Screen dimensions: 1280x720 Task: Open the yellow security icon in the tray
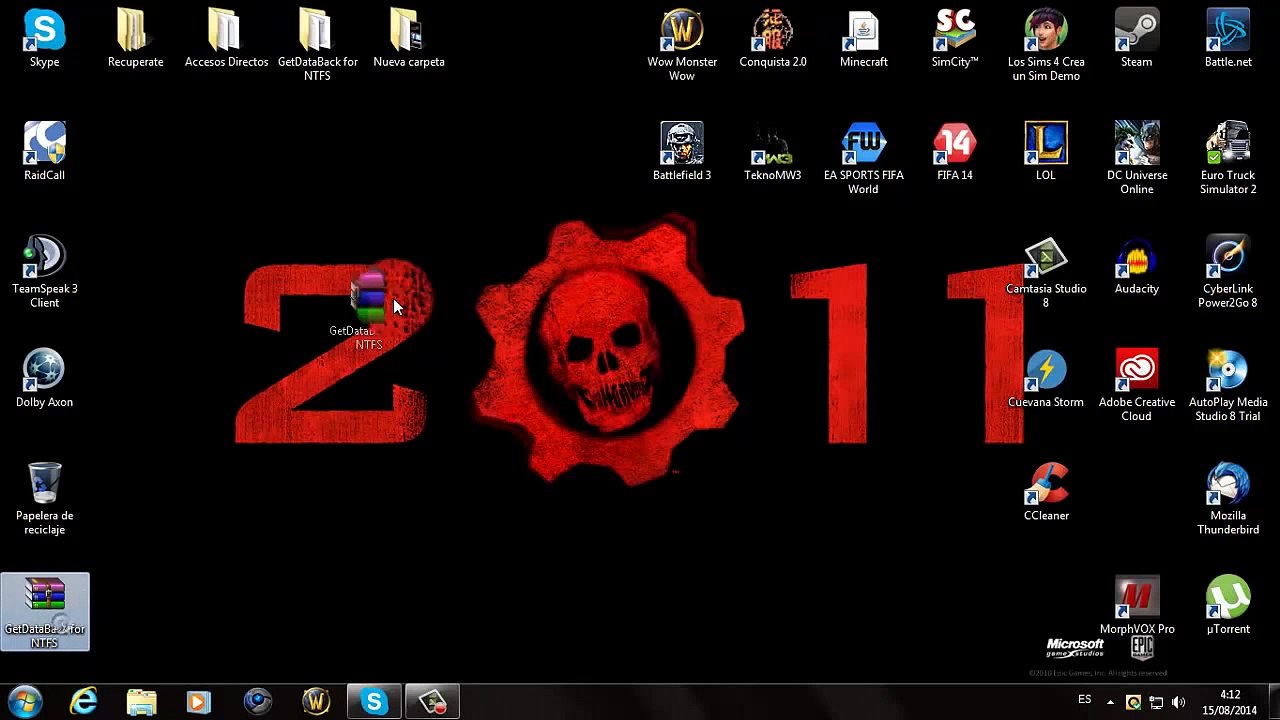tap(1133, 703)
